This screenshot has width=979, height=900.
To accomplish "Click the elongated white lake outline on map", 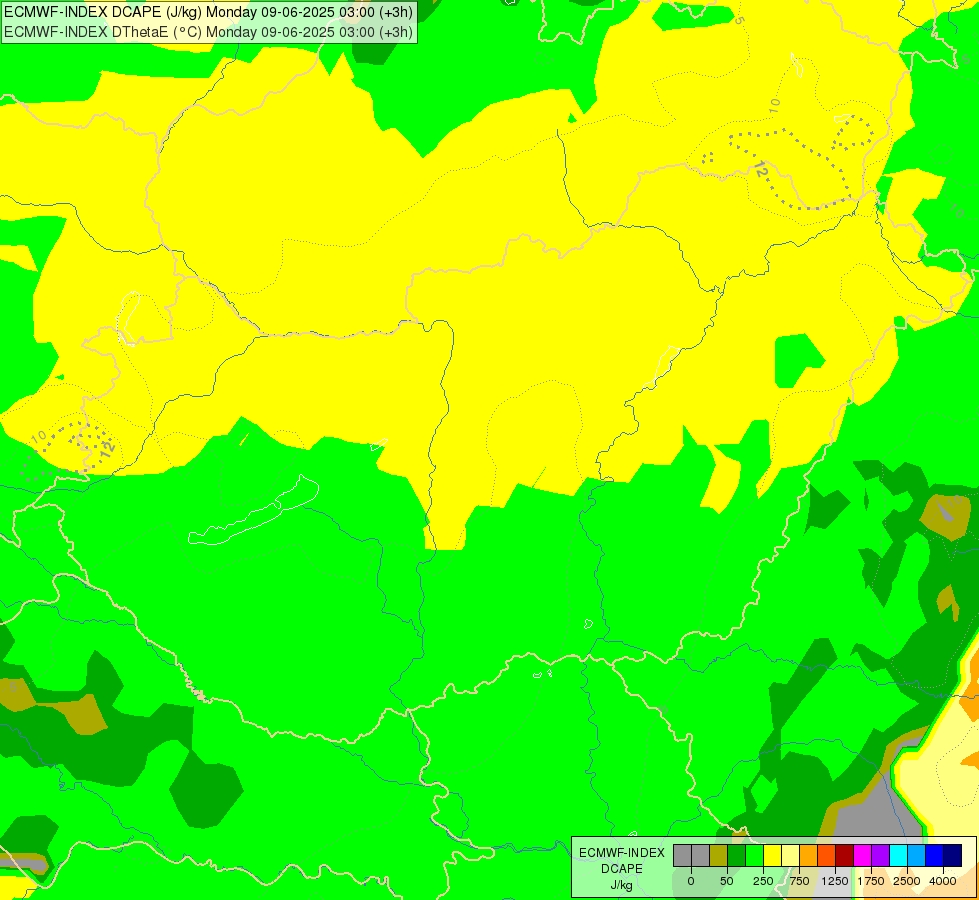I will coord(253,510).
